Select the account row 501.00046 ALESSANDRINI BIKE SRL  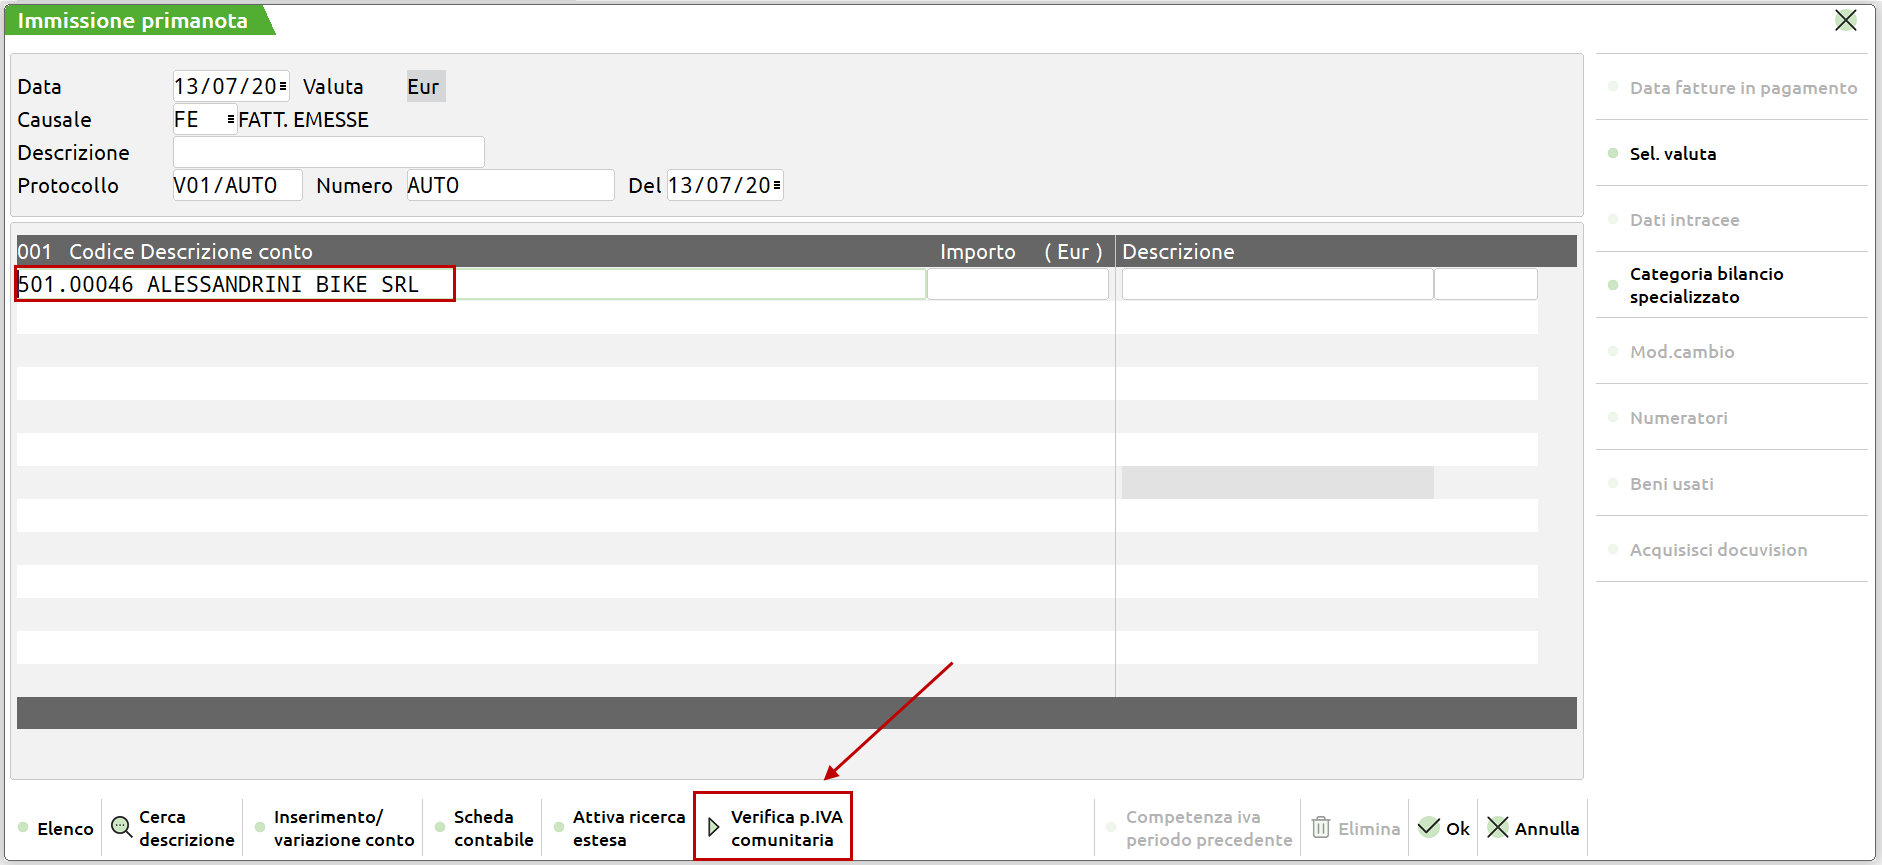[x=236, y=284]
